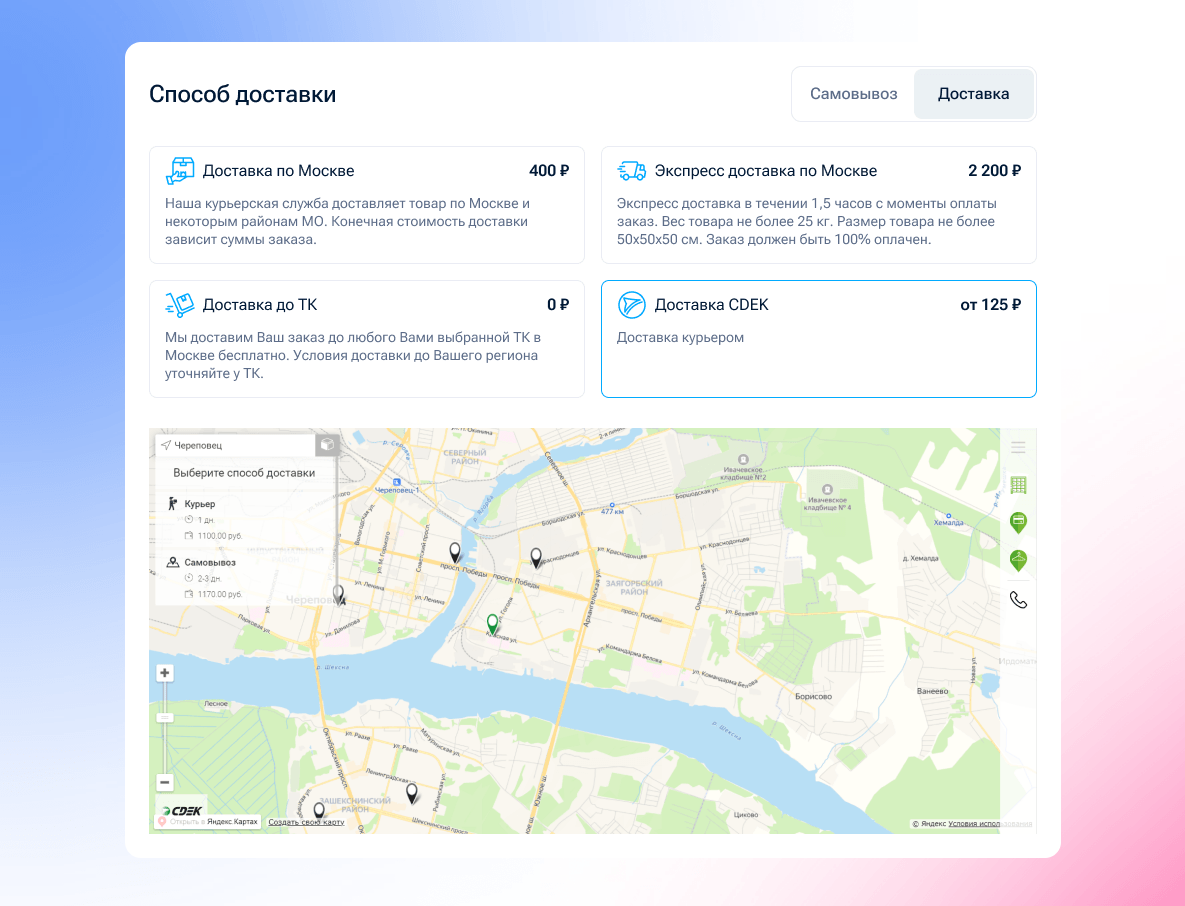Image resolution: width=1185 pixels, height=906 pixels.
Task: Select the Доставка до ТК option card
Action: click(367, 339)
